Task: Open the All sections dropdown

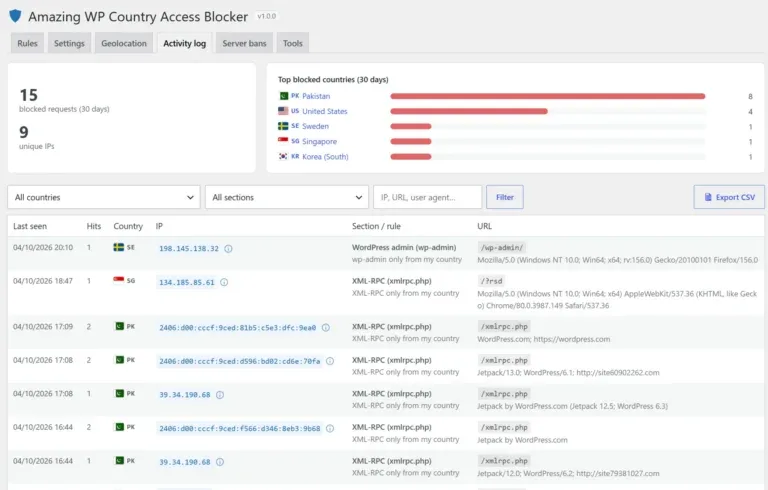Action: coord(287,197)
